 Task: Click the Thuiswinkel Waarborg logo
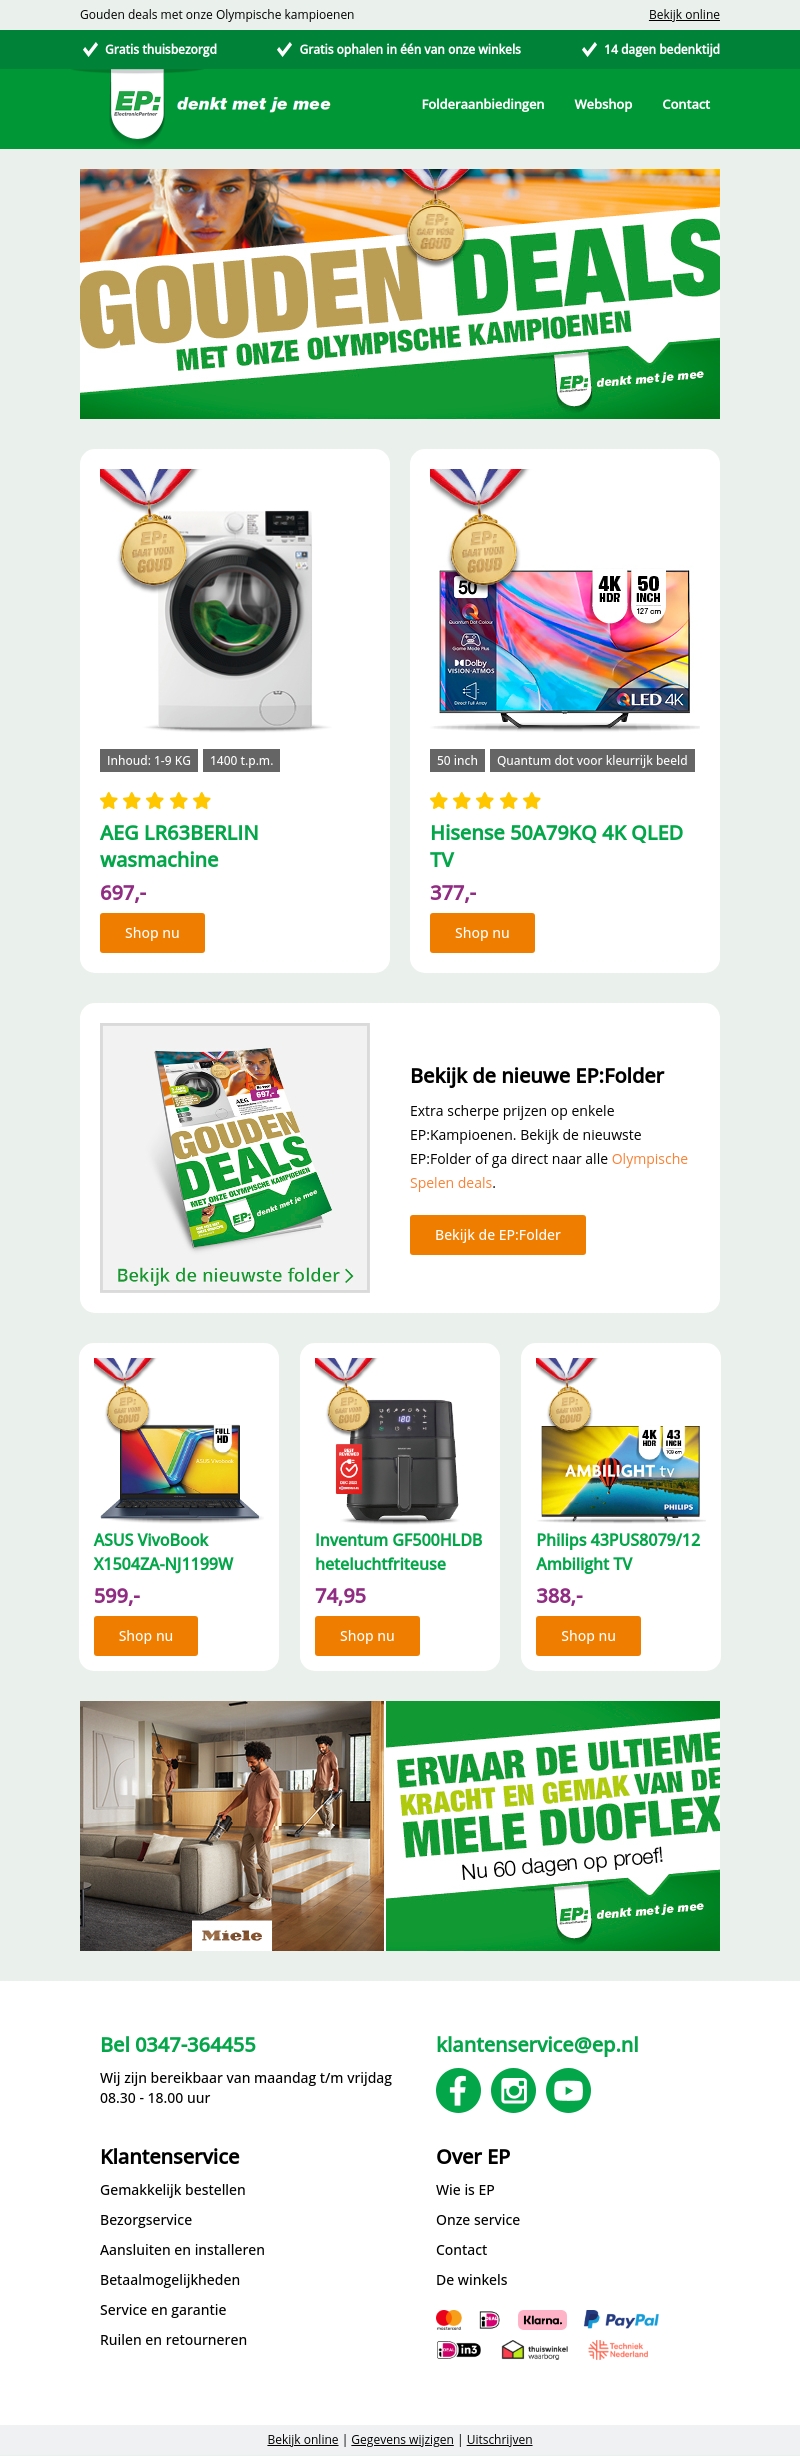click(x=535, y=2350)
